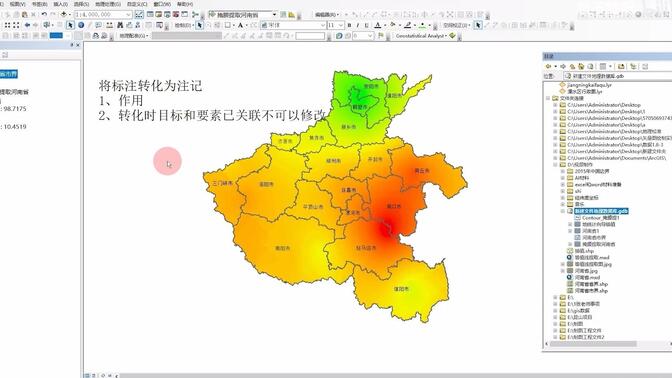Click the Geostatistical Wizard icon
Viewport: 672px width, 378px height.
452,36
